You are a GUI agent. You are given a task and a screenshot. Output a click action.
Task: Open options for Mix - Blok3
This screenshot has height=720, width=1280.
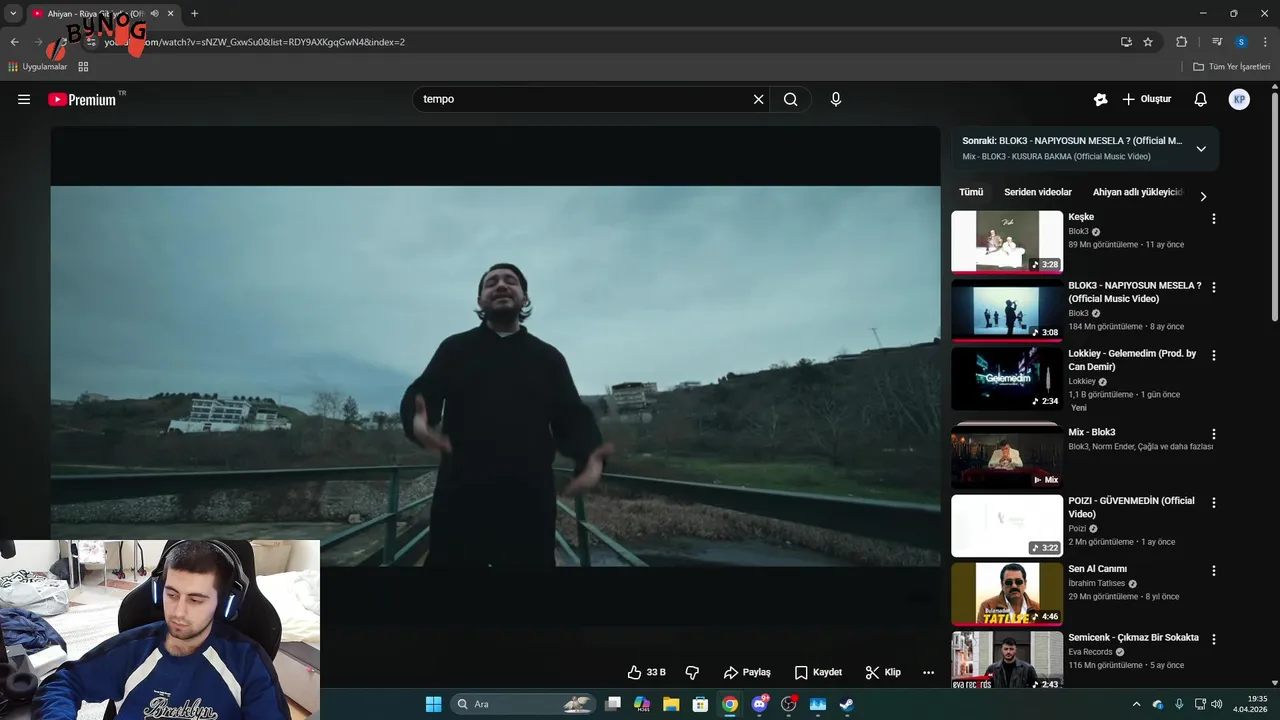click(x=1214, y=434)
